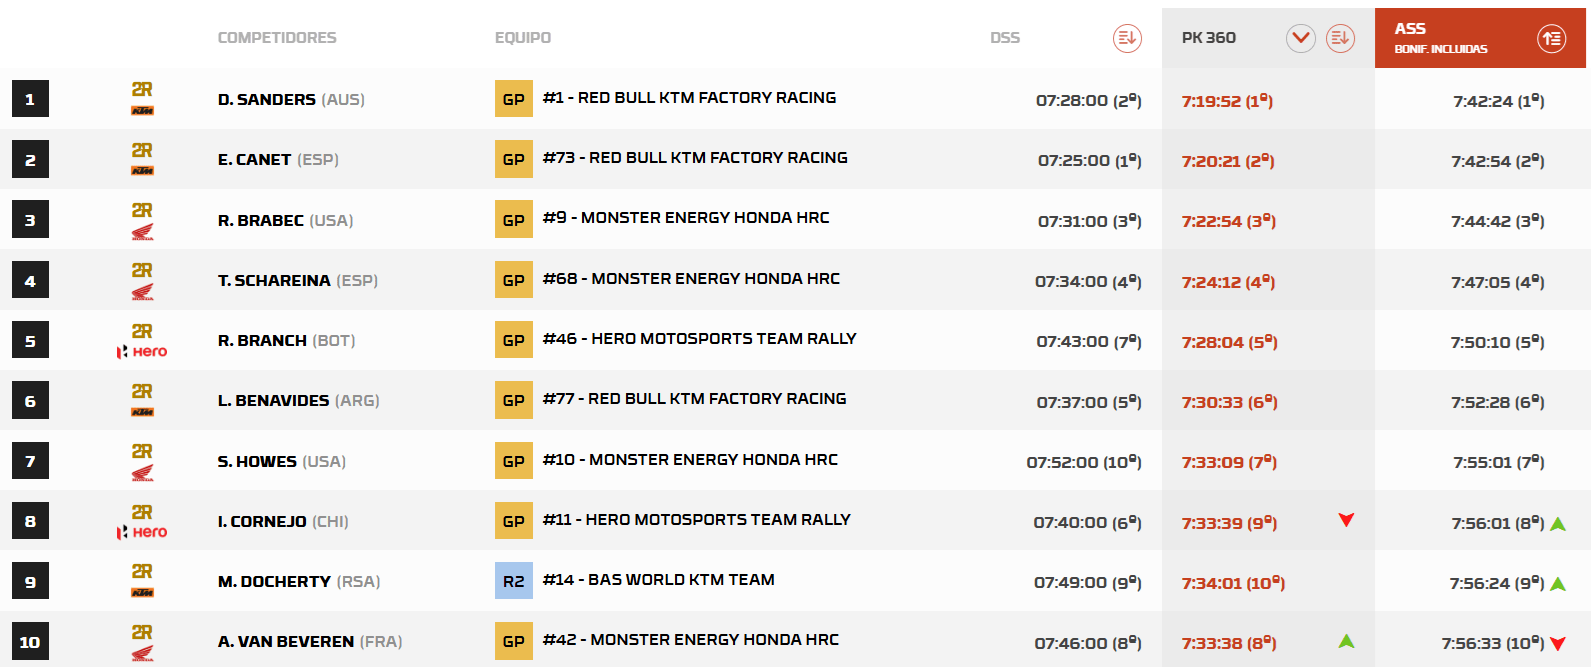The image size is (1591, 667).
Task: Click the red down arrow beside 7:56:33 (10º)
Action: tap(1558, 644)
